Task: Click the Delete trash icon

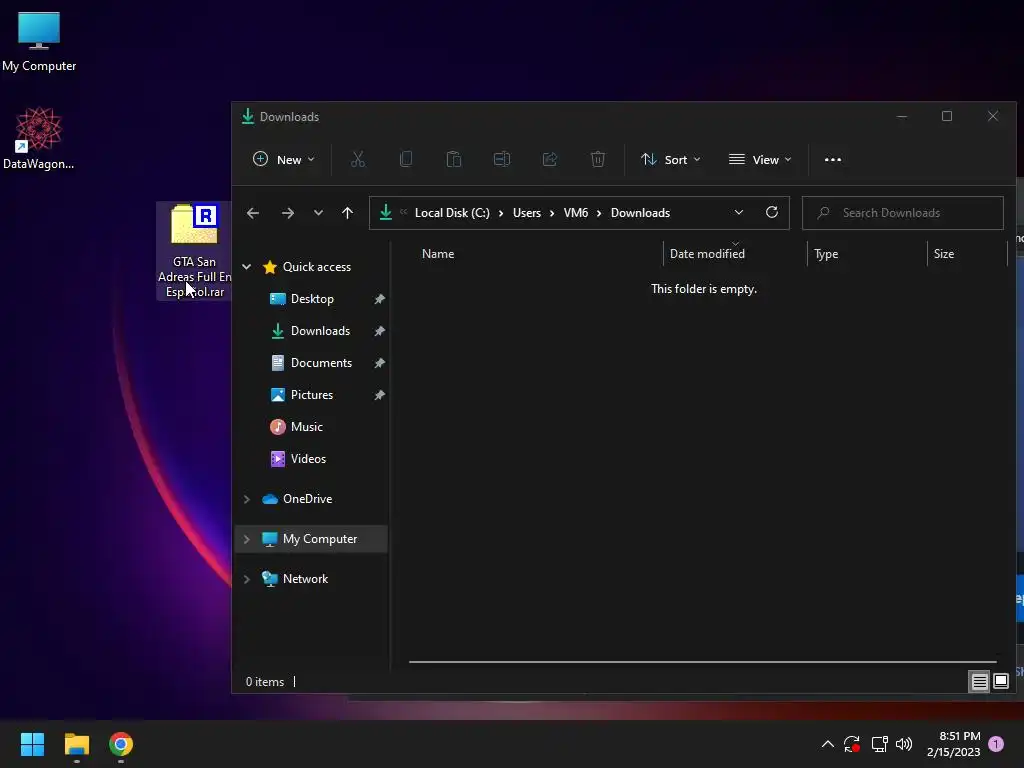Action: (x=598, y=159)
